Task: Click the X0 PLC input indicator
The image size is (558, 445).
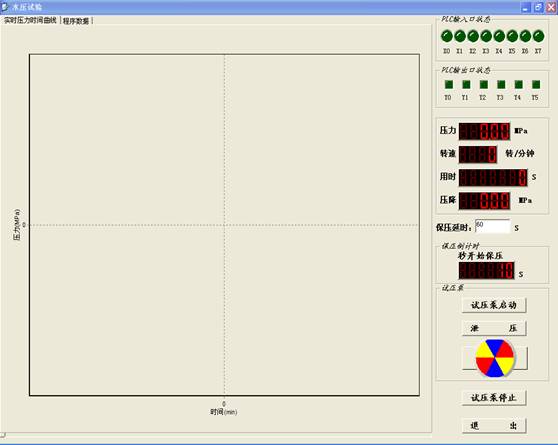Action: click(x=447, y=36)
